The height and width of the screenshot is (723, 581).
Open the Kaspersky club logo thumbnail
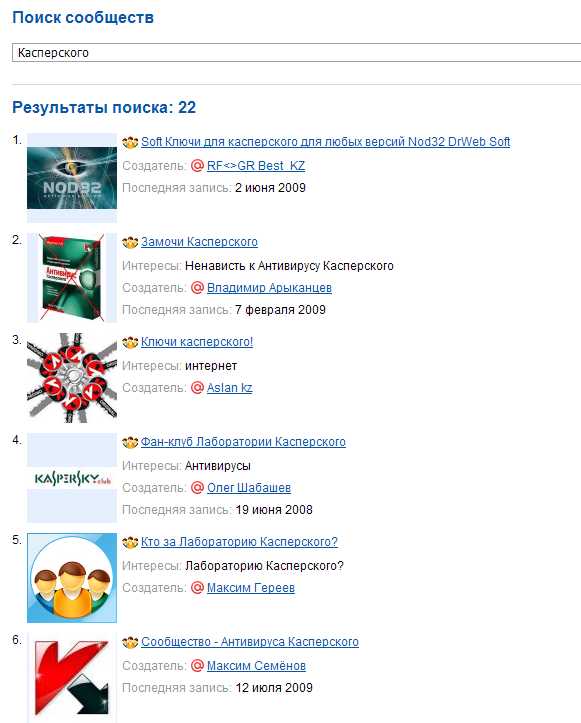coord(72,478)
